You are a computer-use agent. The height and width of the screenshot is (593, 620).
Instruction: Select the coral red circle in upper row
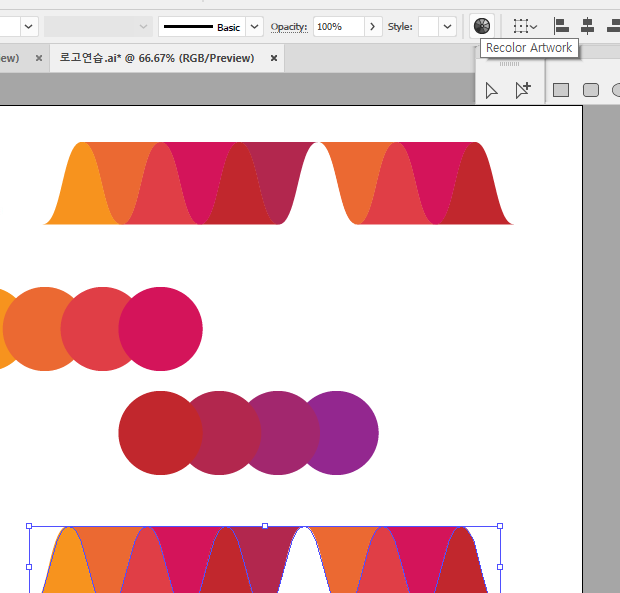point(95,329)
